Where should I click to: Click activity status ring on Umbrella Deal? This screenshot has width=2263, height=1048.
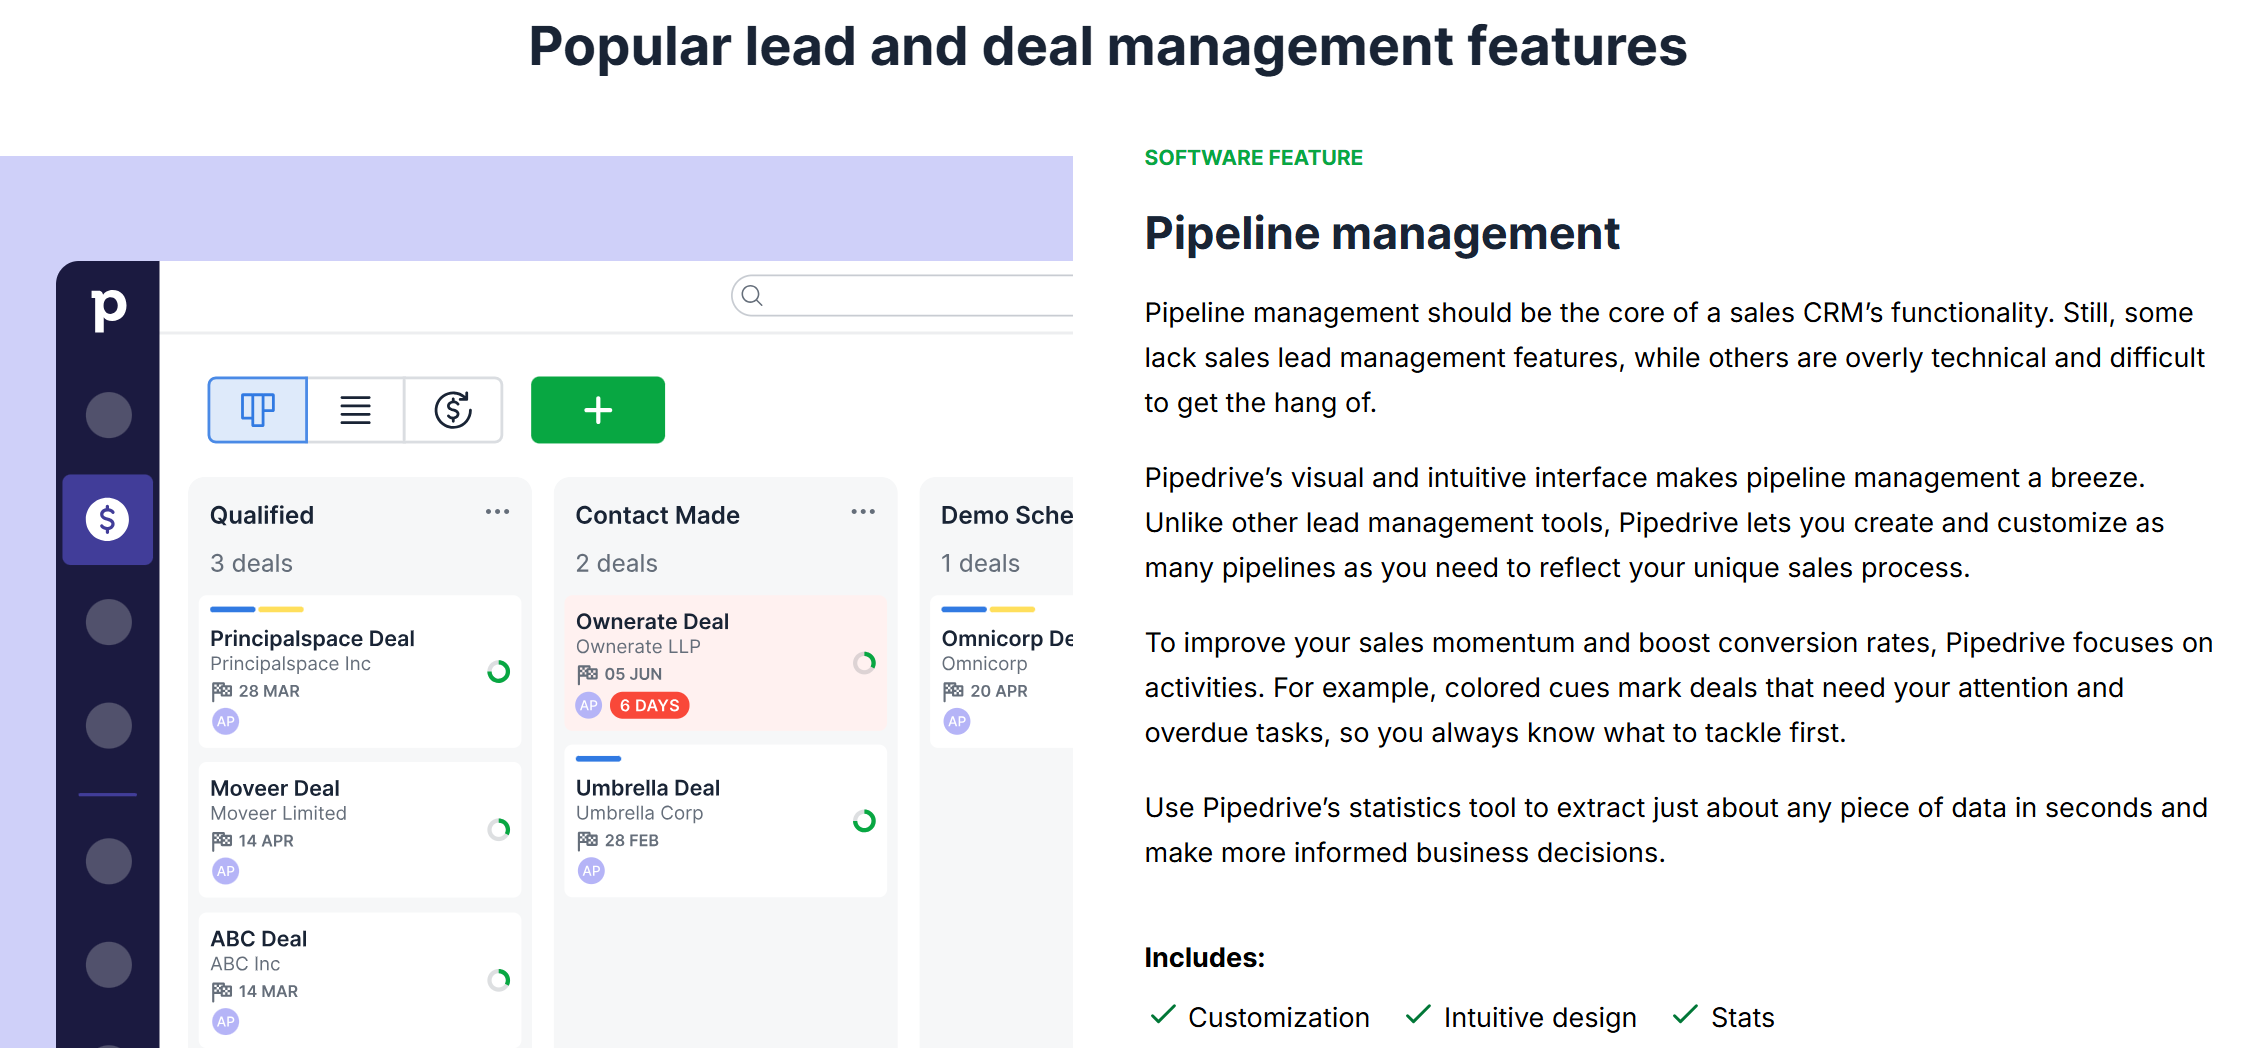click(865, 821)
